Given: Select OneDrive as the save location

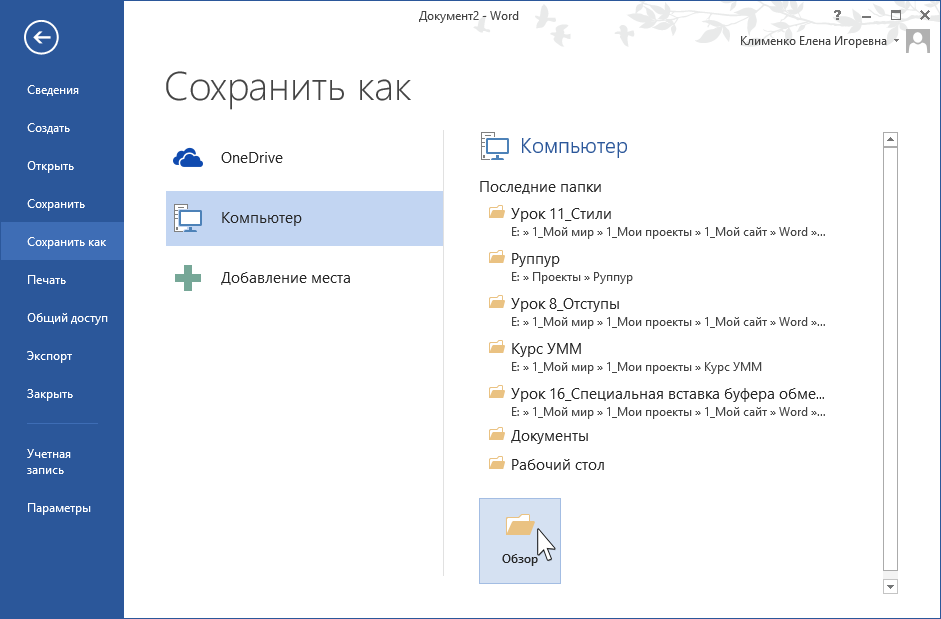Looking at the screenshot, I should click(304, 158).
